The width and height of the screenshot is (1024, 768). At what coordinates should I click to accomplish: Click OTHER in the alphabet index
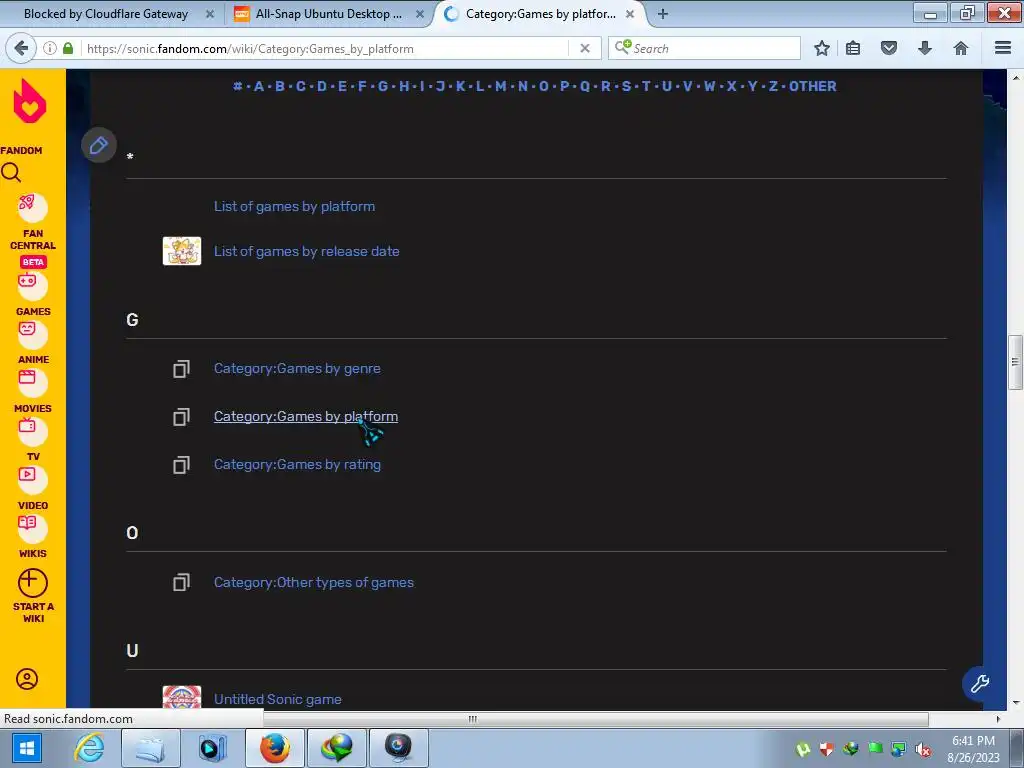tap(812, 86)
